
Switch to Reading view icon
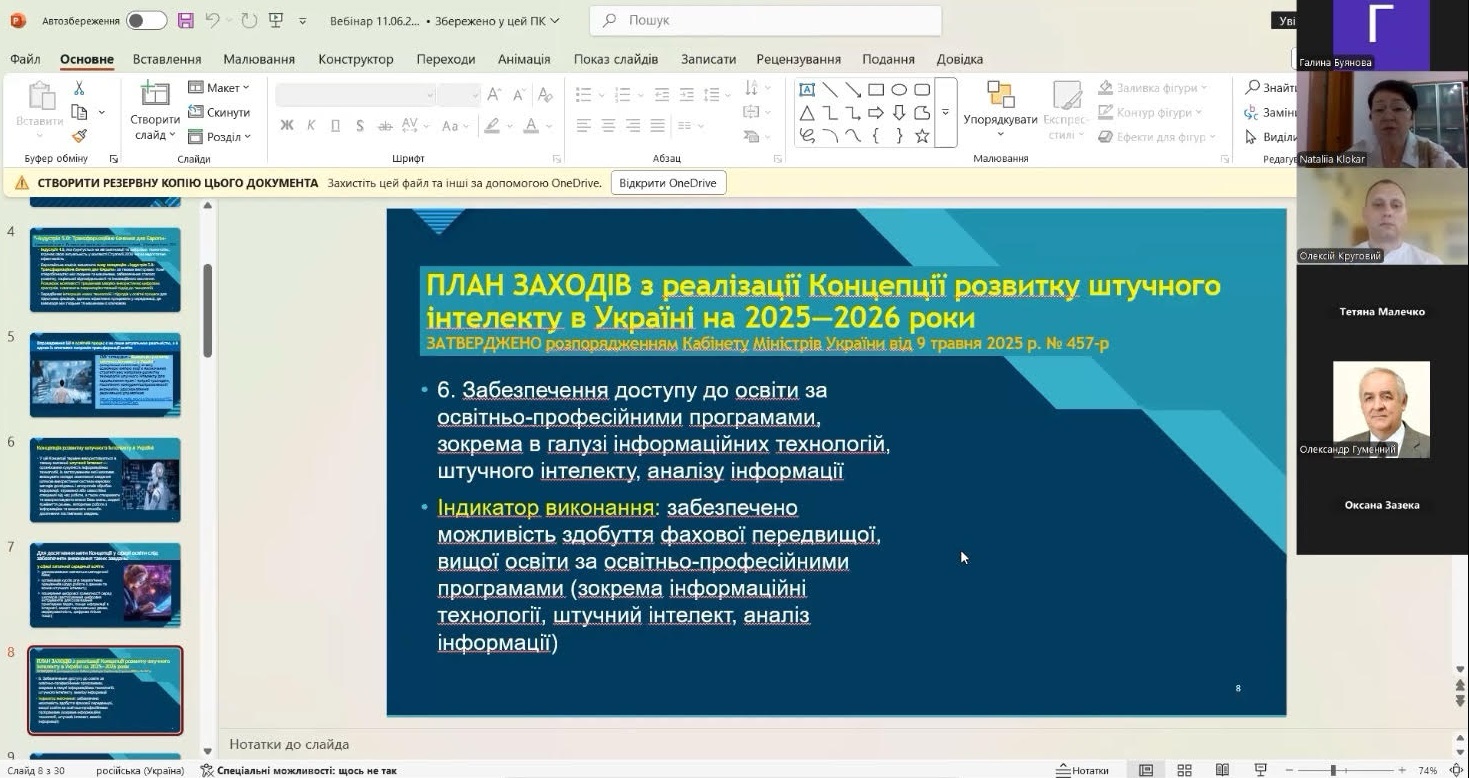1222,770
